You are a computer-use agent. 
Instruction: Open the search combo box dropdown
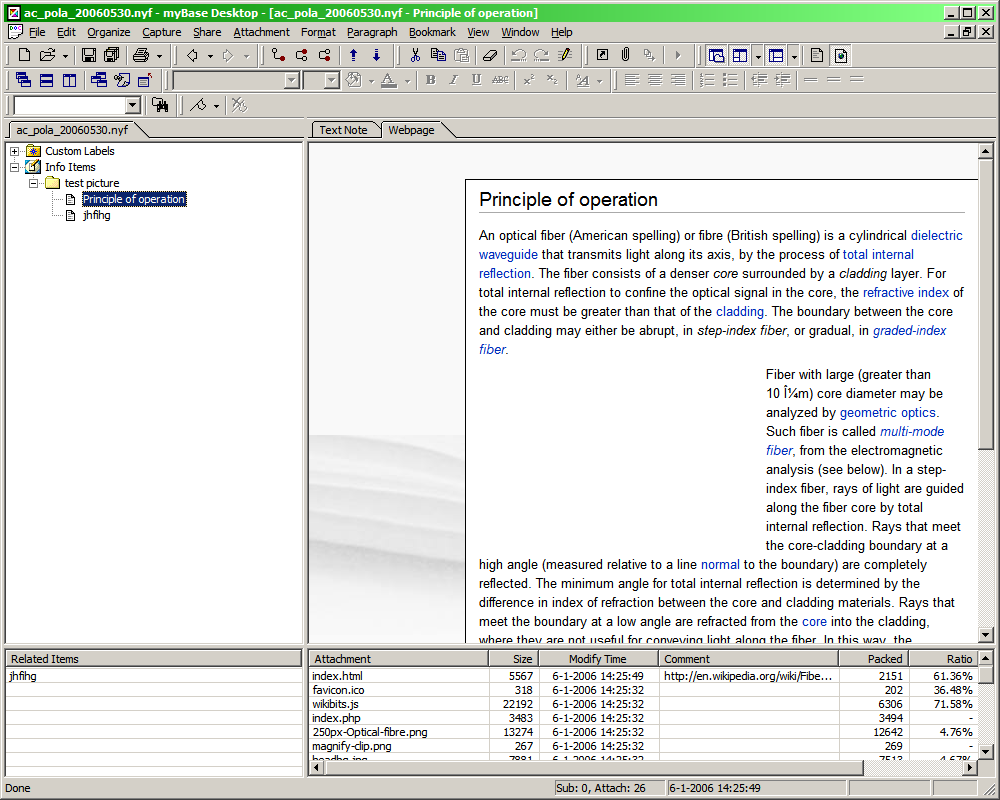132,105
